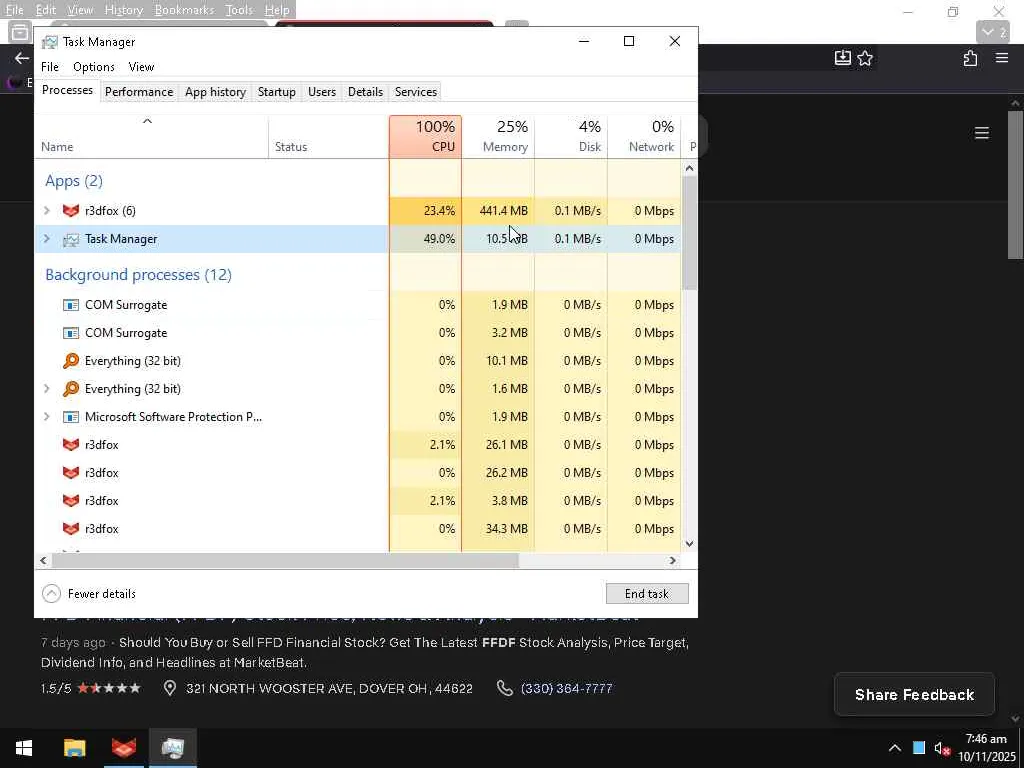Open the File menu in Task Manager
Viewport: 1024px width, 768px height.
click(50, 67)
